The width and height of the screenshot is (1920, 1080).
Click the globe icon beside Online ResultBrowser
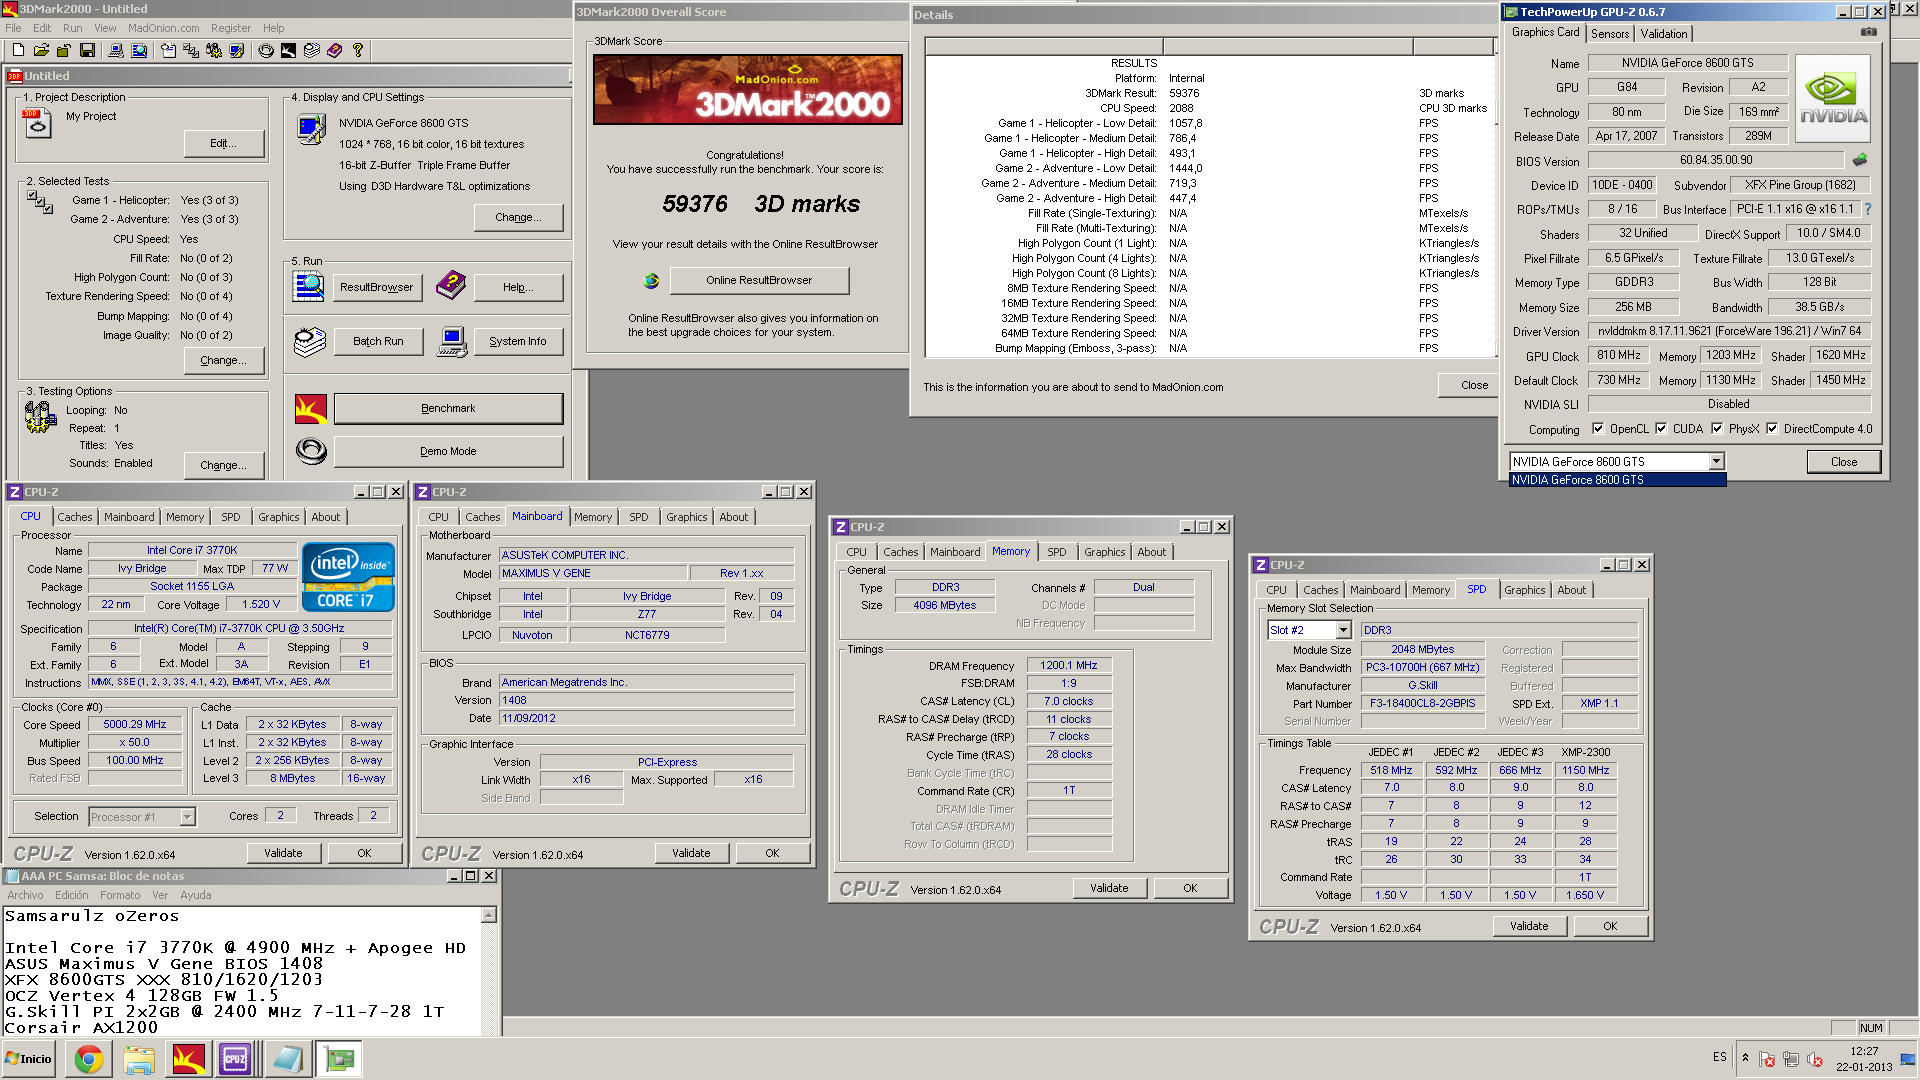(651, 281)
